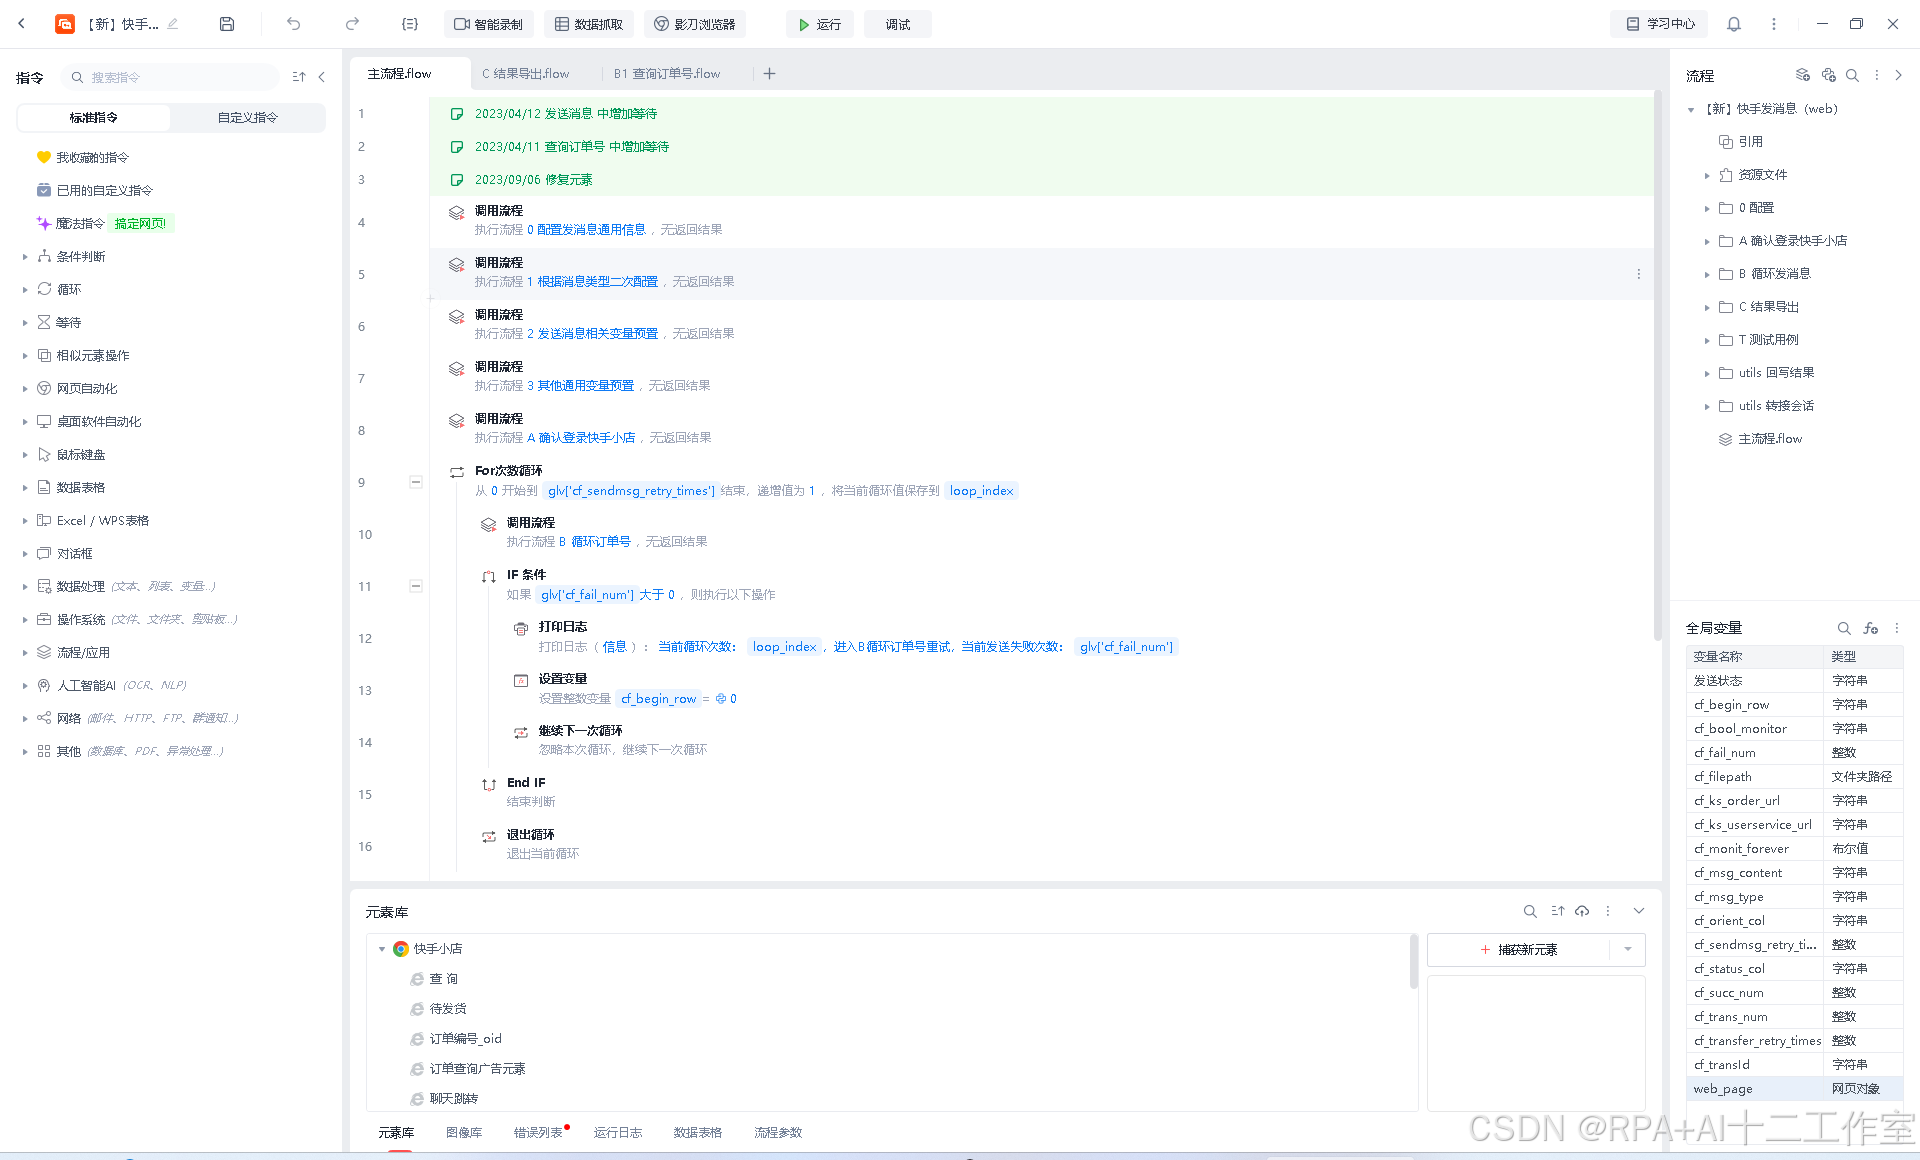Open the 数据抓取 data capture tool

click(588, 23)
